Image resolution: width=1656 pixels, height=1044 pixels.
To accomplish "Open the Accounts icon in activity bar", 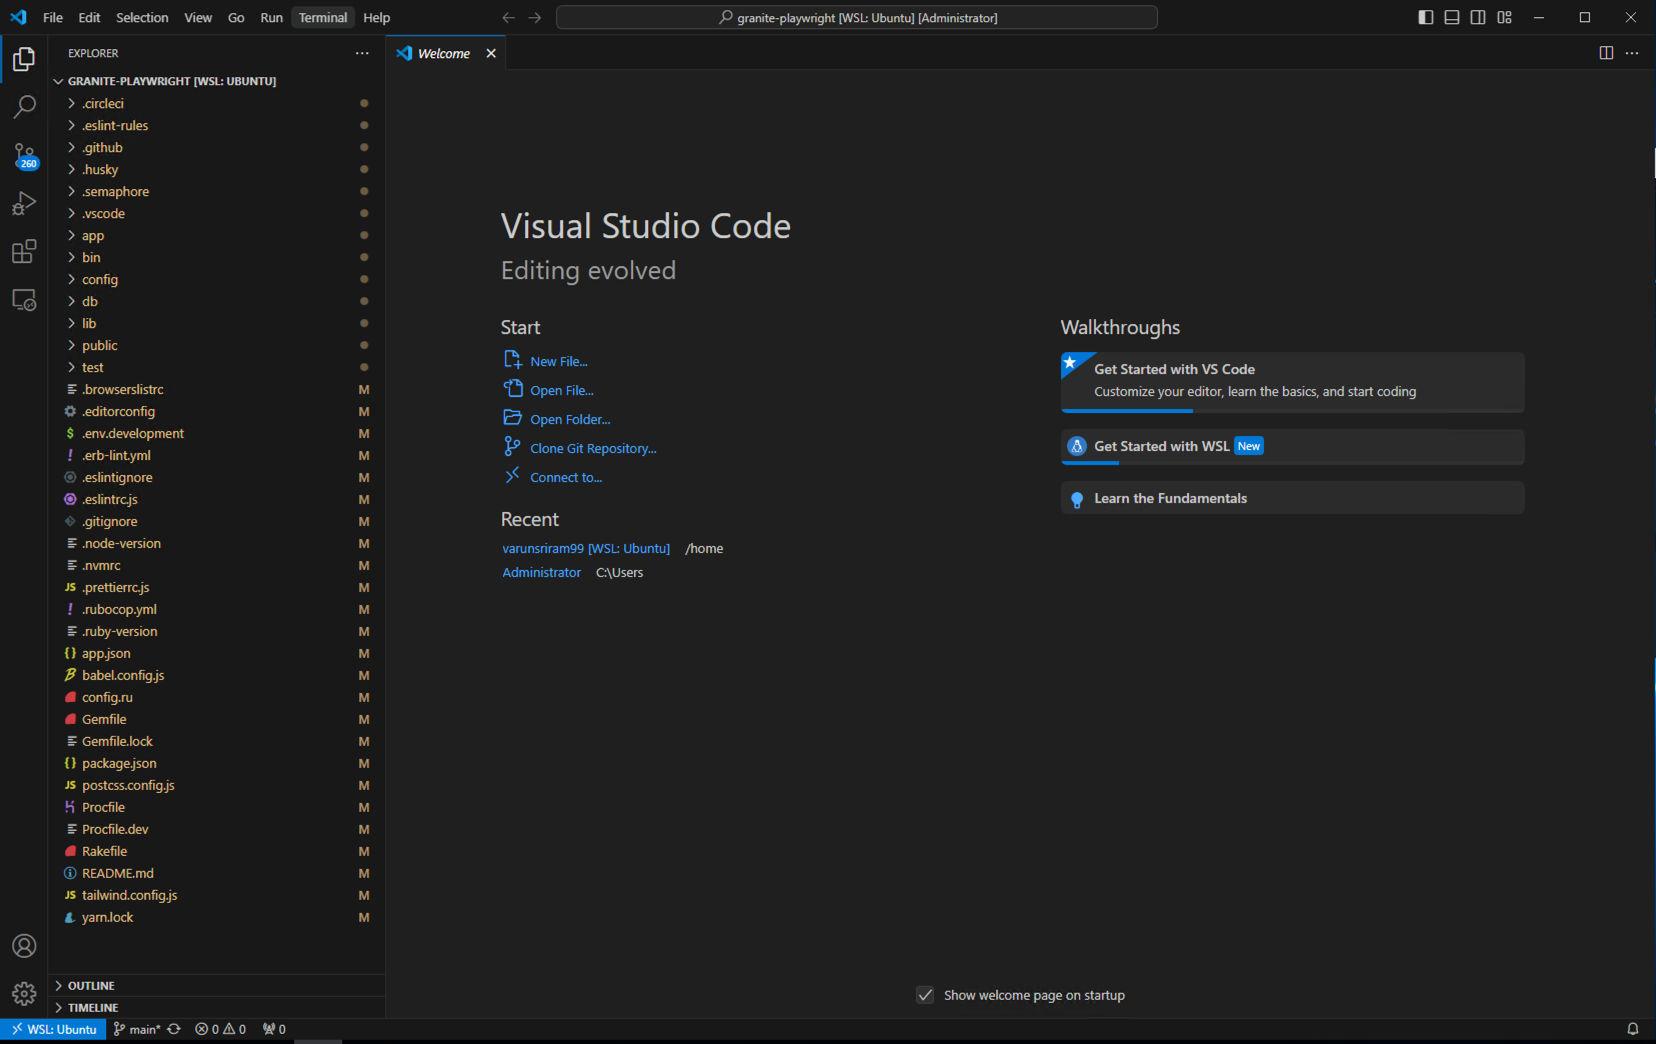I will pos(24,946).
